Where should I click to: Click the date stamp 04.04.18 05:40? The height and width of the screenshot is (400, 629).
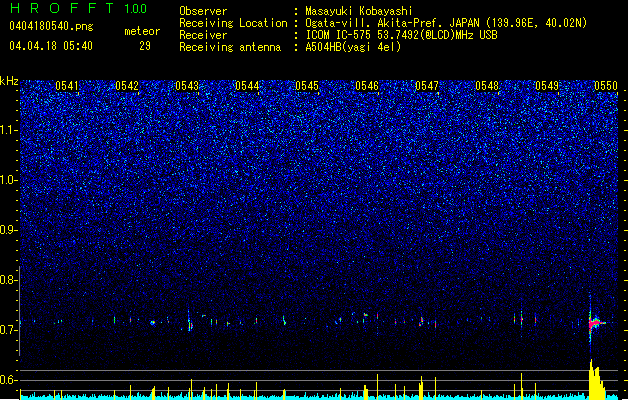point(51,46)
